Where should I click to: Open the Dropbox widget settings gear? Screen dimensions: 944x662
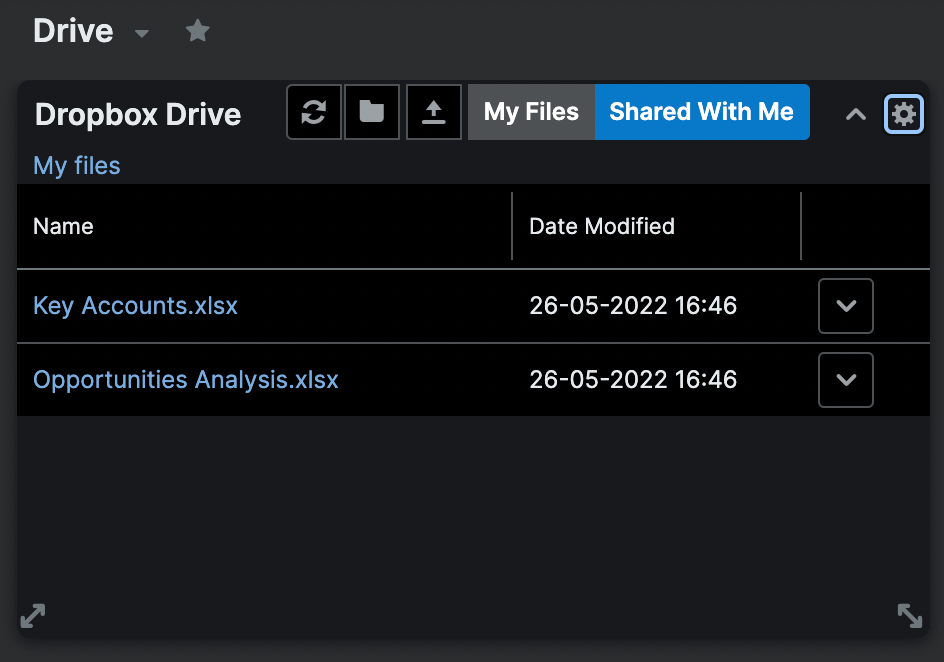pyautogui.click(x=903, y=113)
